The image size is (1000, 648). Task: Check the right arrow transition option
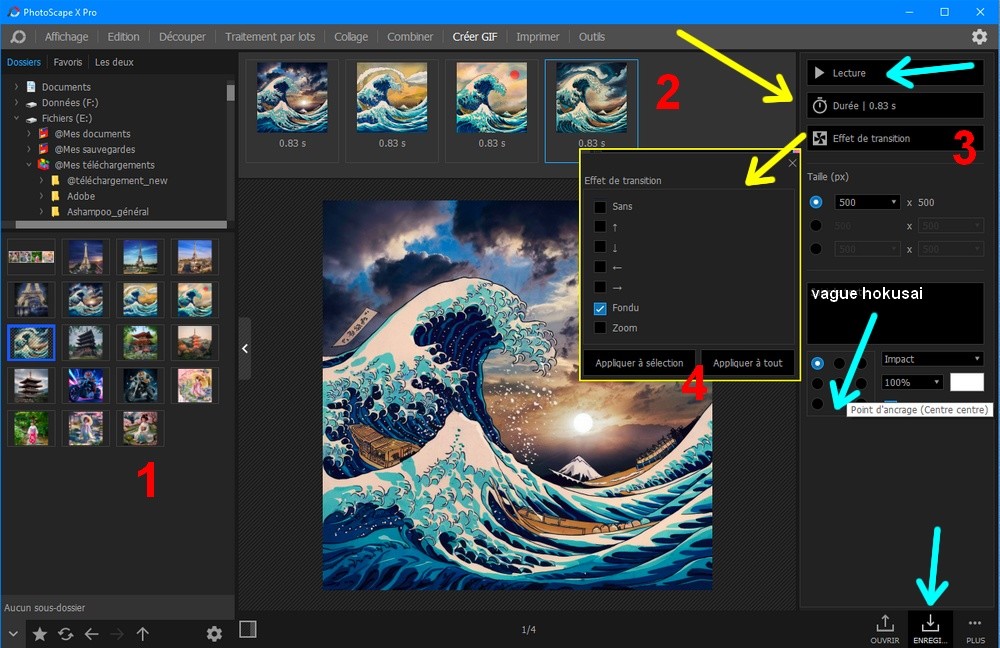599,287
